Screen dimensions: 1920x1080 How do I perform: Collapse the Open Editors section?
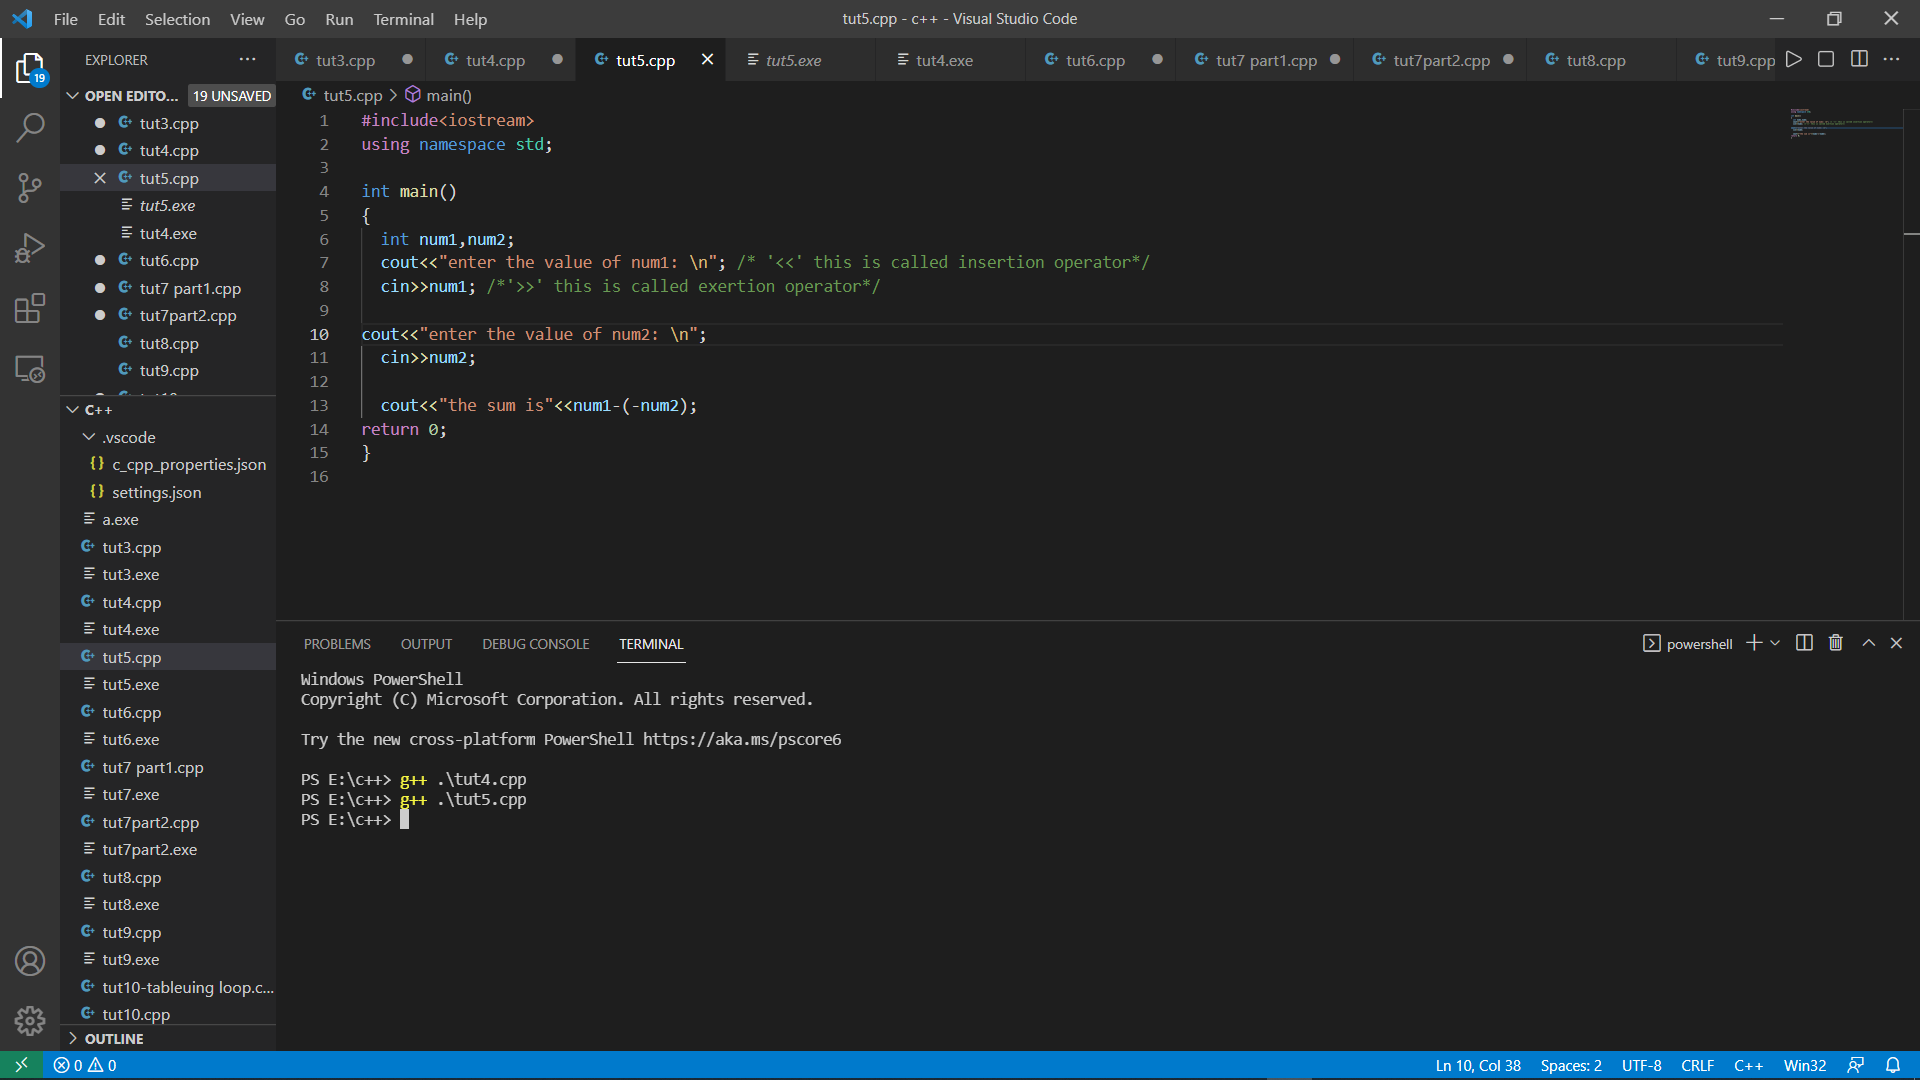[72, 96]
